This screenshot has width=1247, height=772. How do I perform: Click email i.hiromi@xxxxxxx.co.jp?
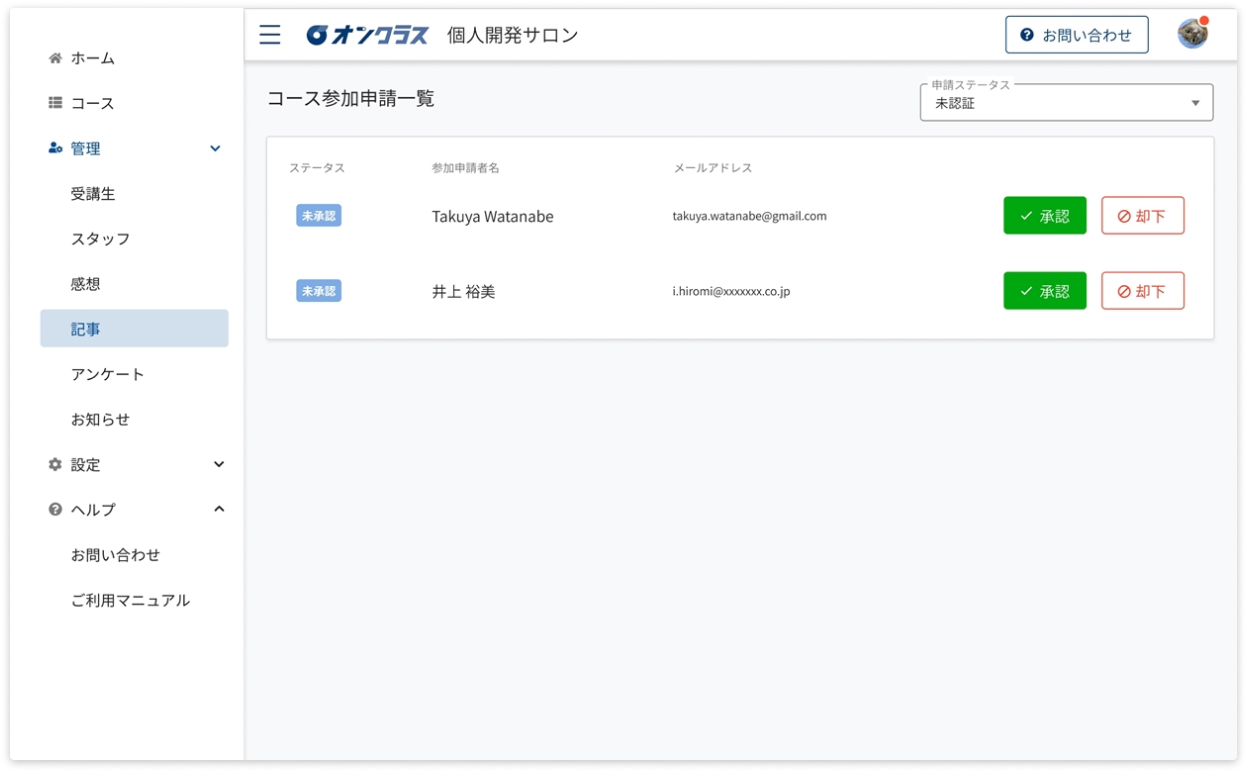(731, 292)
